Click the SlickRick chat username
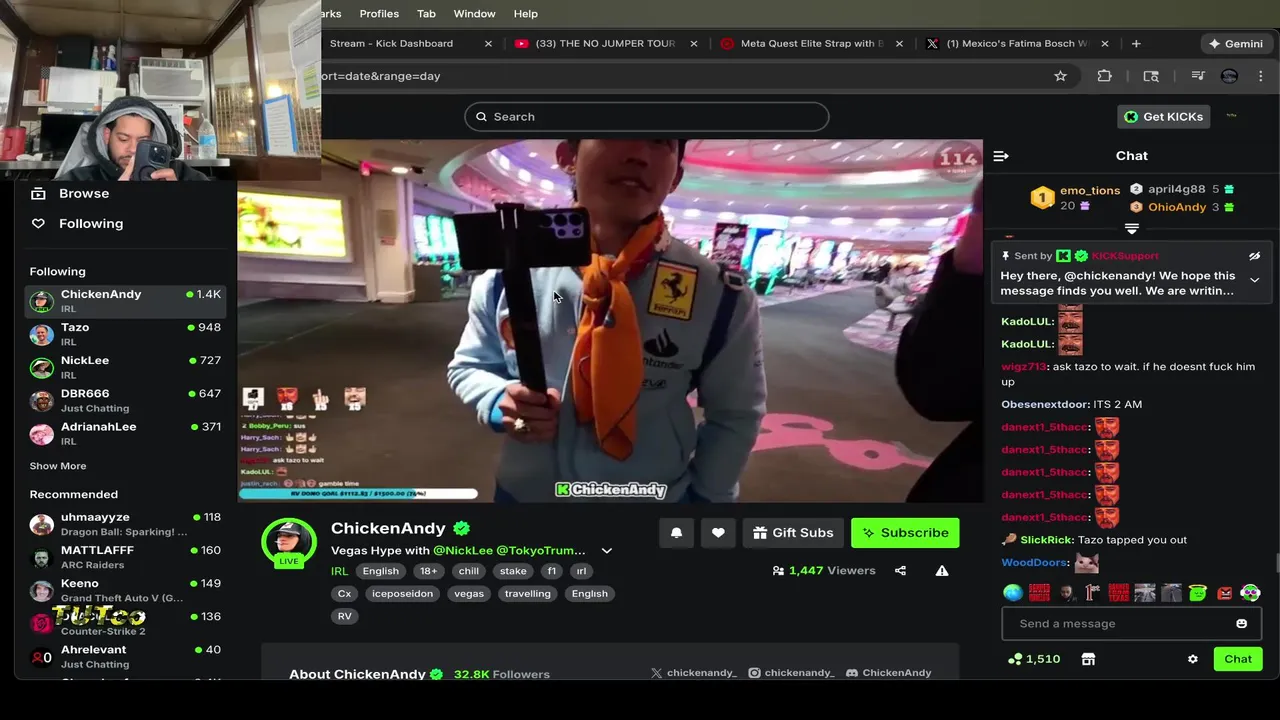Viewport: 1280px width, 720px height. coord(1046,540)
